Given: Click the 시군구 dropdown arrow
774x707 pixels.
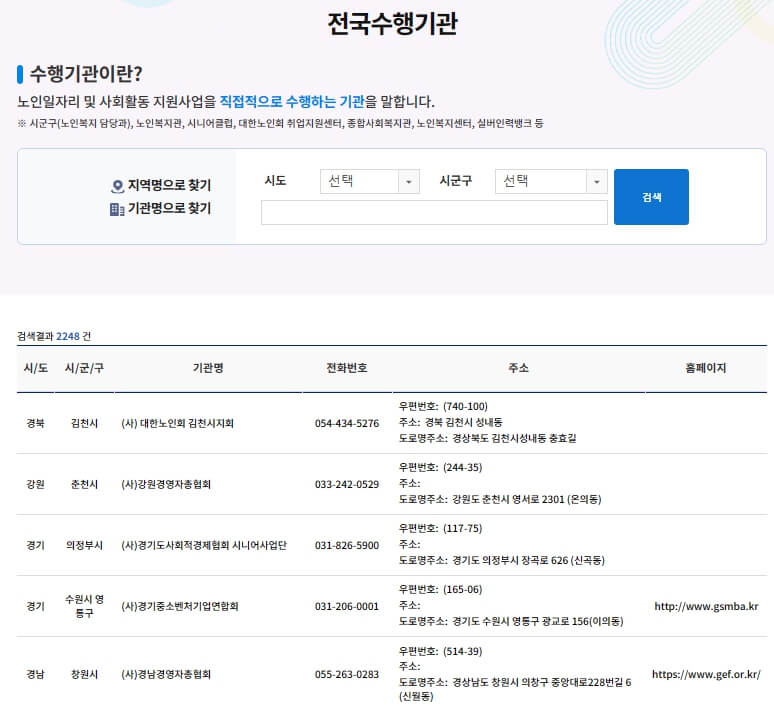Looking at the screenshot, I should (596, 182).
